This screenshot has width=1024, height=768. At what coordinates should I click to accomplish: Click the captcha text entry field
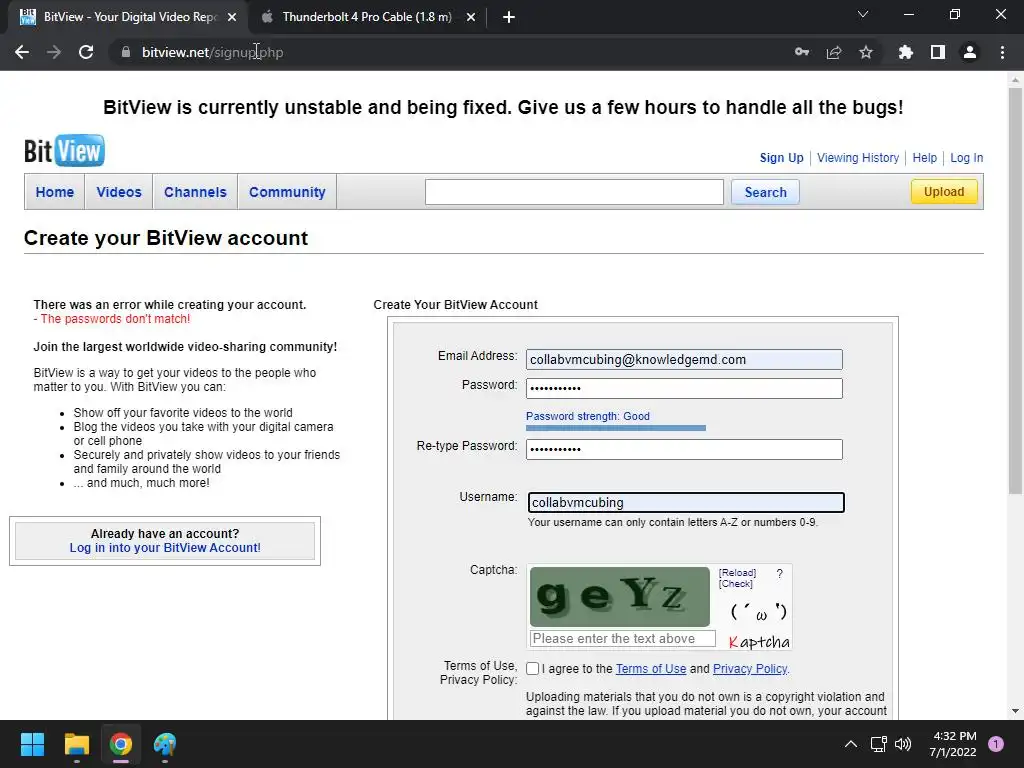(622, 639)
